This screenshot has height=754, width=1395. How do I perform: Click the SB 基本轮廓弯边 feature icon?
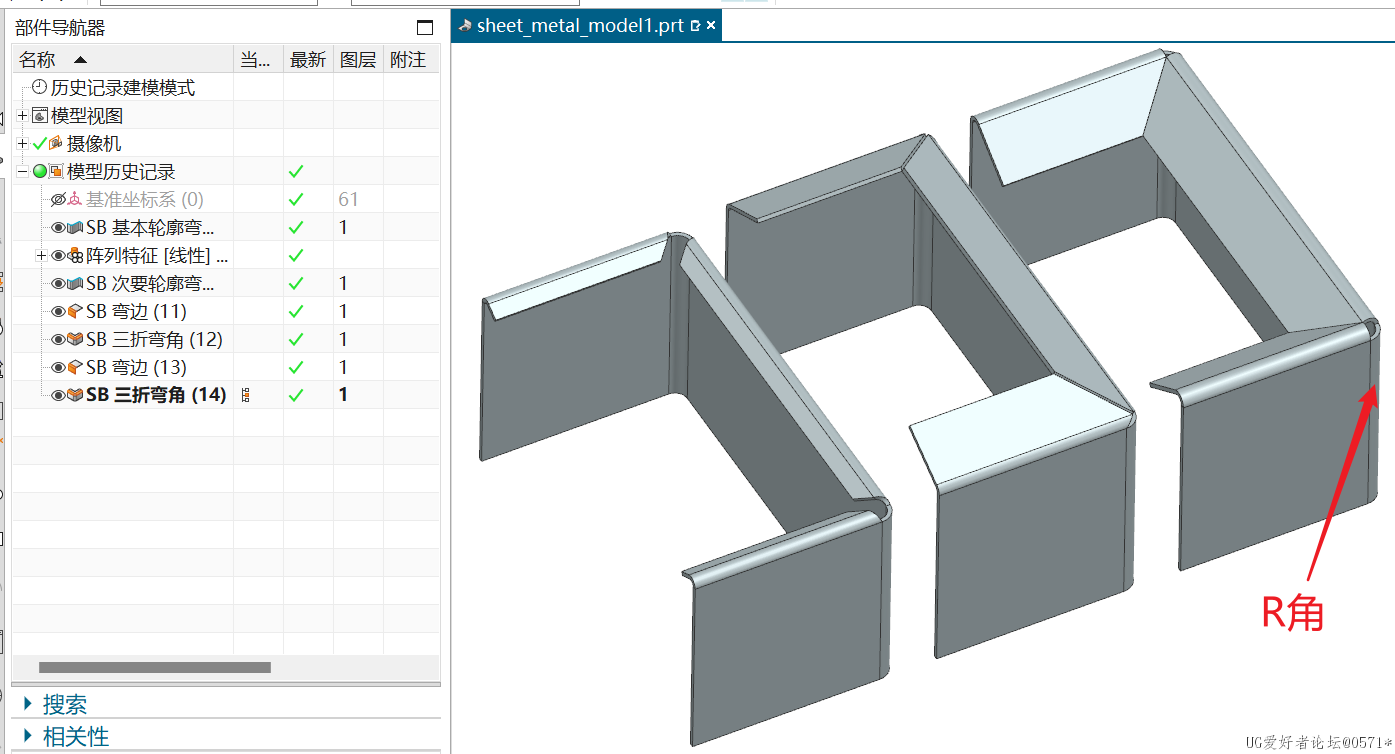point(74,228)
